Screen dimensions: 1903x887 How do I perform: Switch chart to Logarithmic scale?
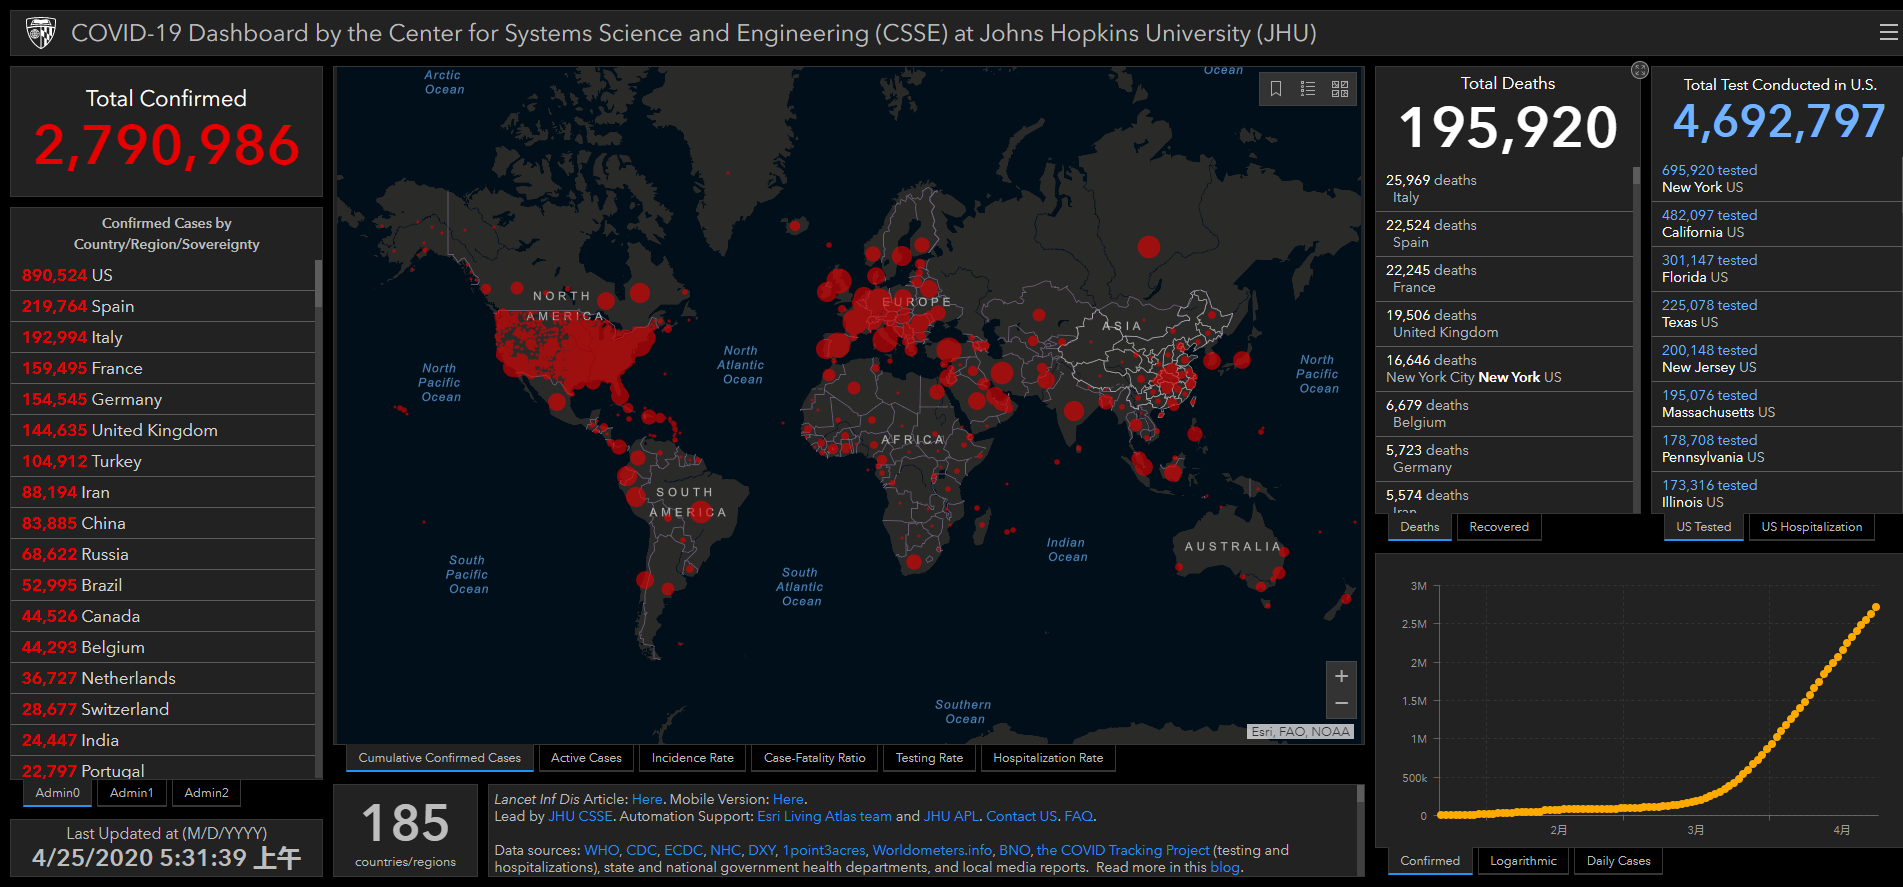point(1523,861)
